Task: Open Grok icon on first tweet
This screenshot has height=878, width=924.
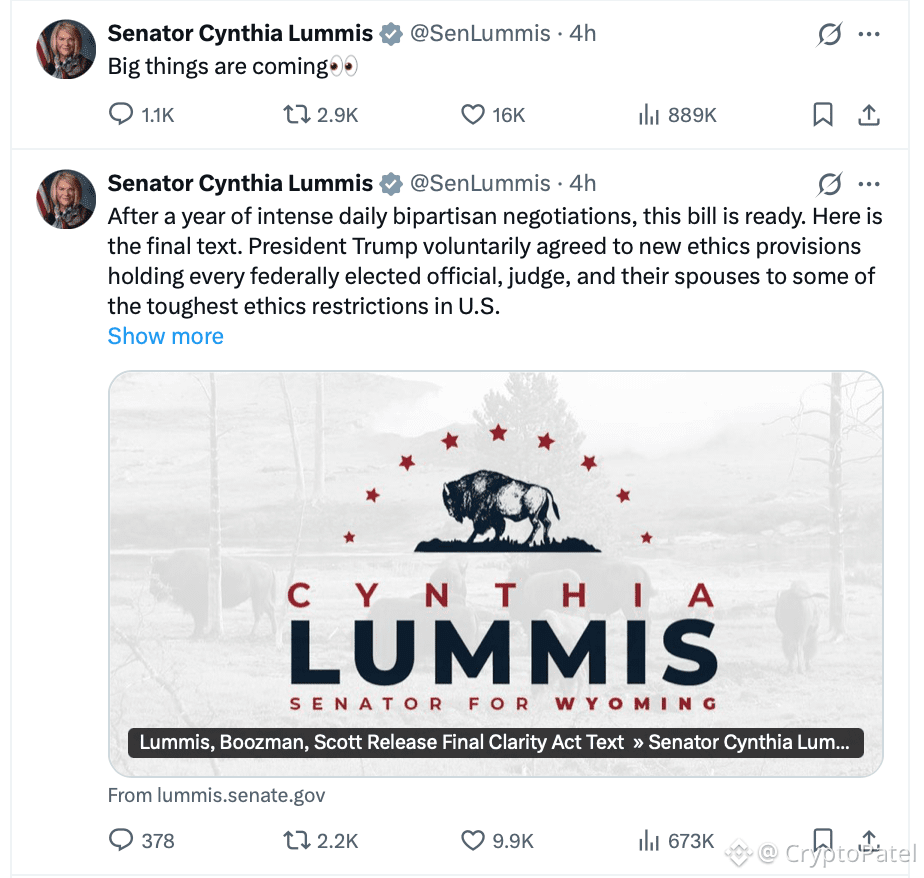Action: (830, 34)
